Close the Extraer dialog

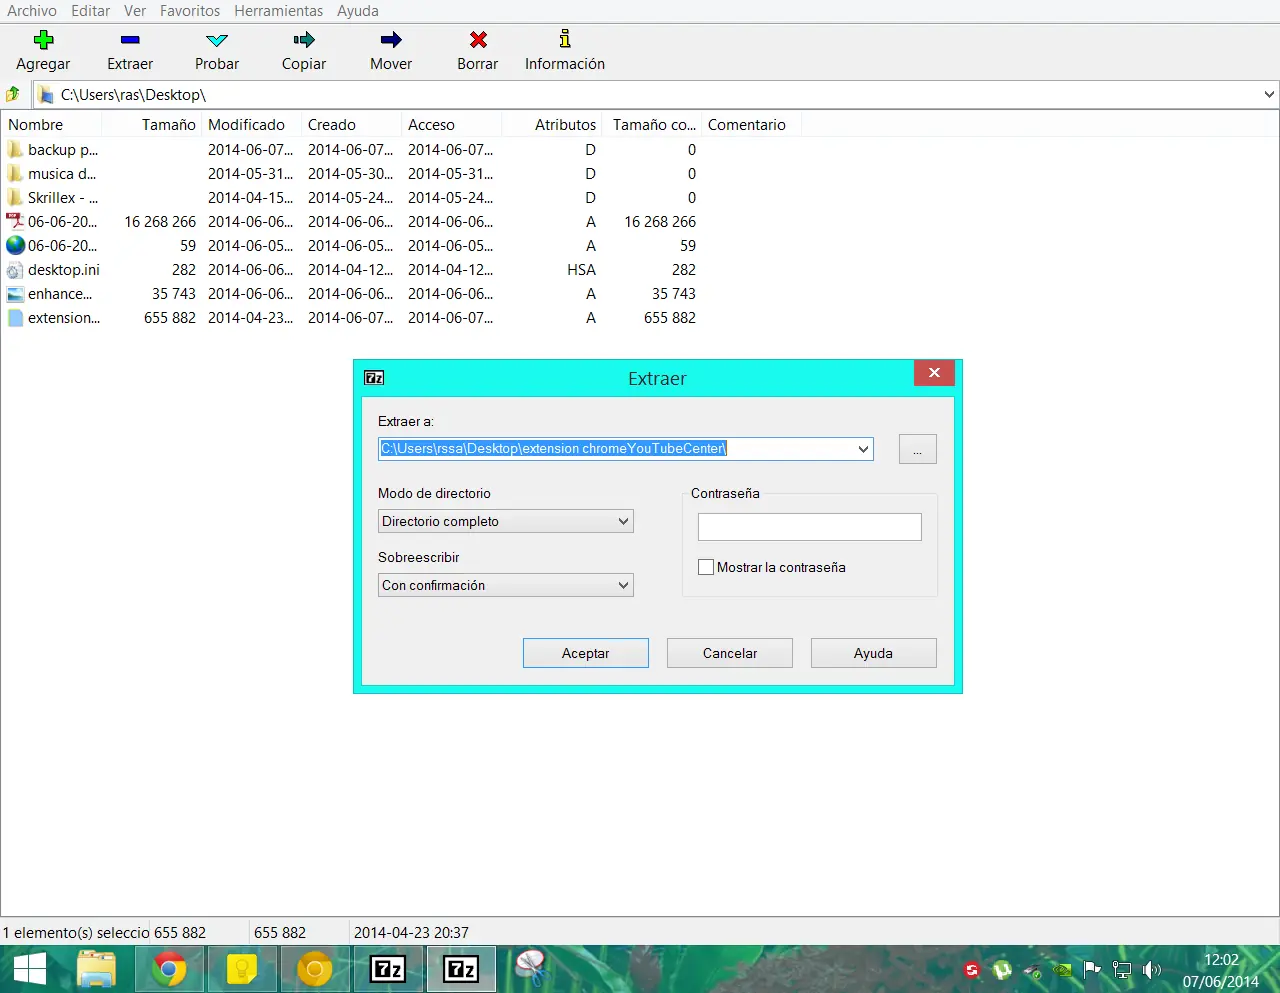[934, 373]
